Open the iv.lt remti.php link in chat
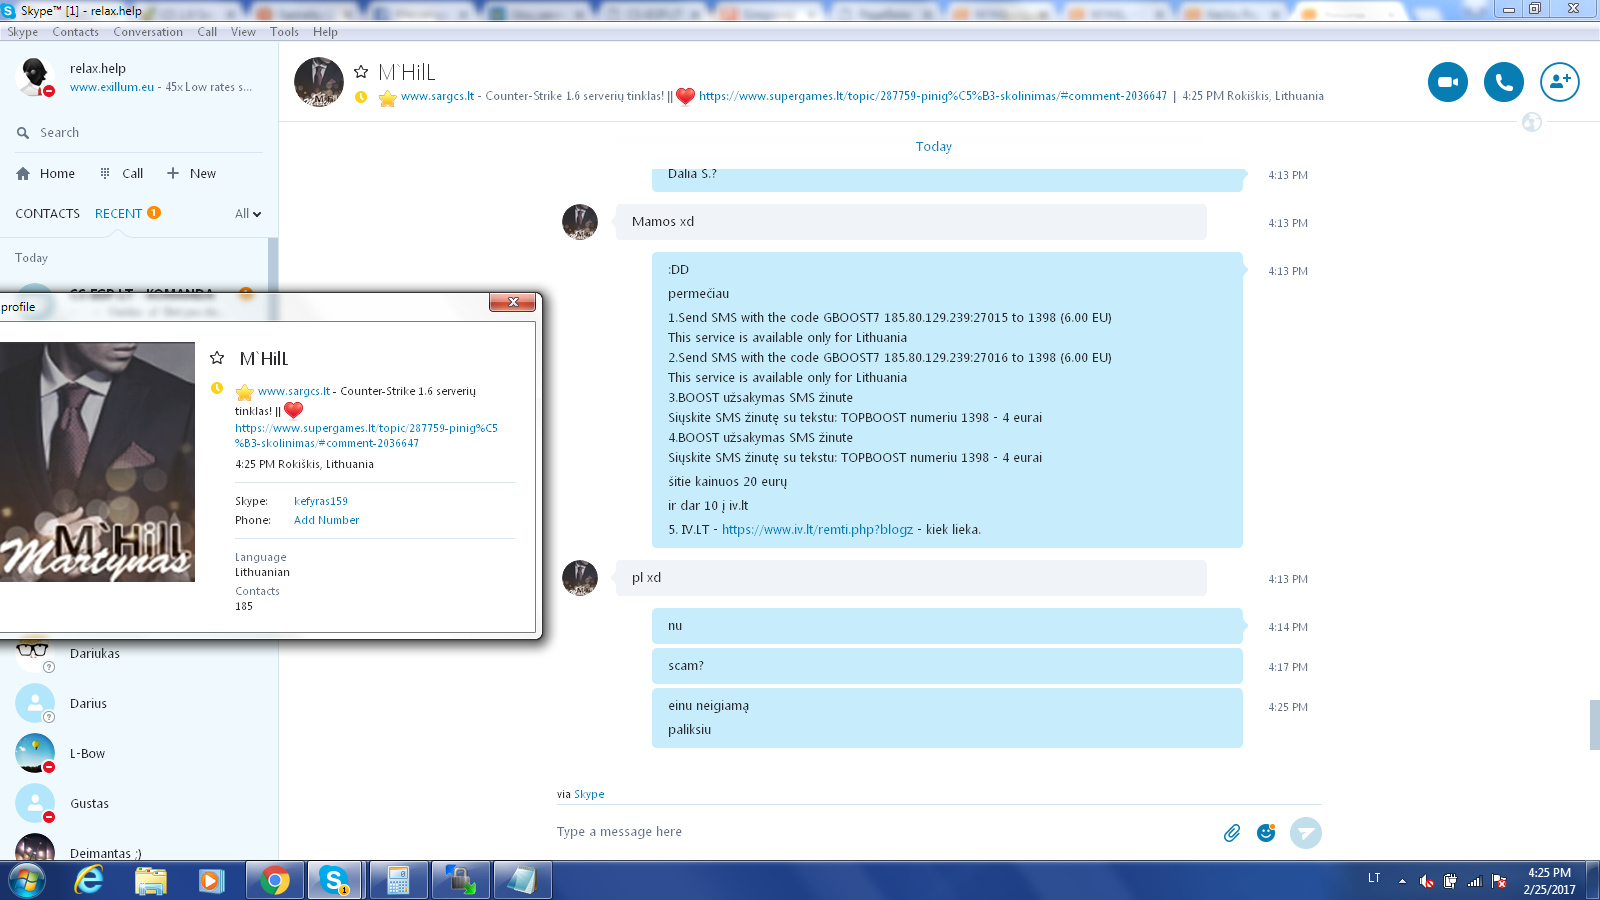Viewport: 1600px width, 900px height. point(817,530)
